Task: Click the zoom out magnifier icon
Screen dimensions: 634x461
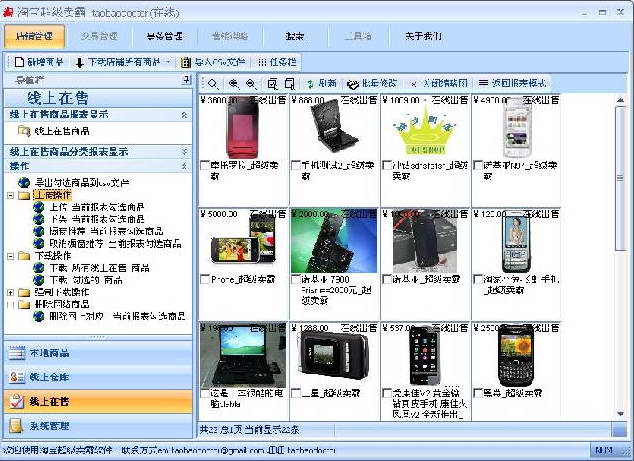Action: tap(251, 84)
